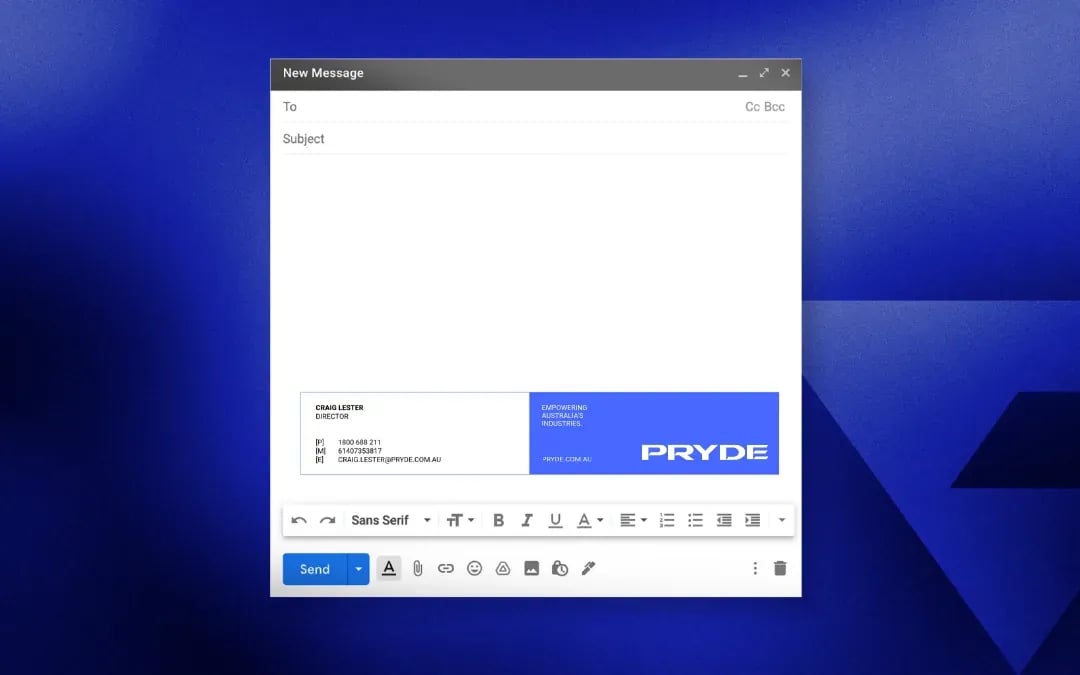Insert signature with the pen icon
Viewport: 1080px width, 675px height.
[588, 568]
